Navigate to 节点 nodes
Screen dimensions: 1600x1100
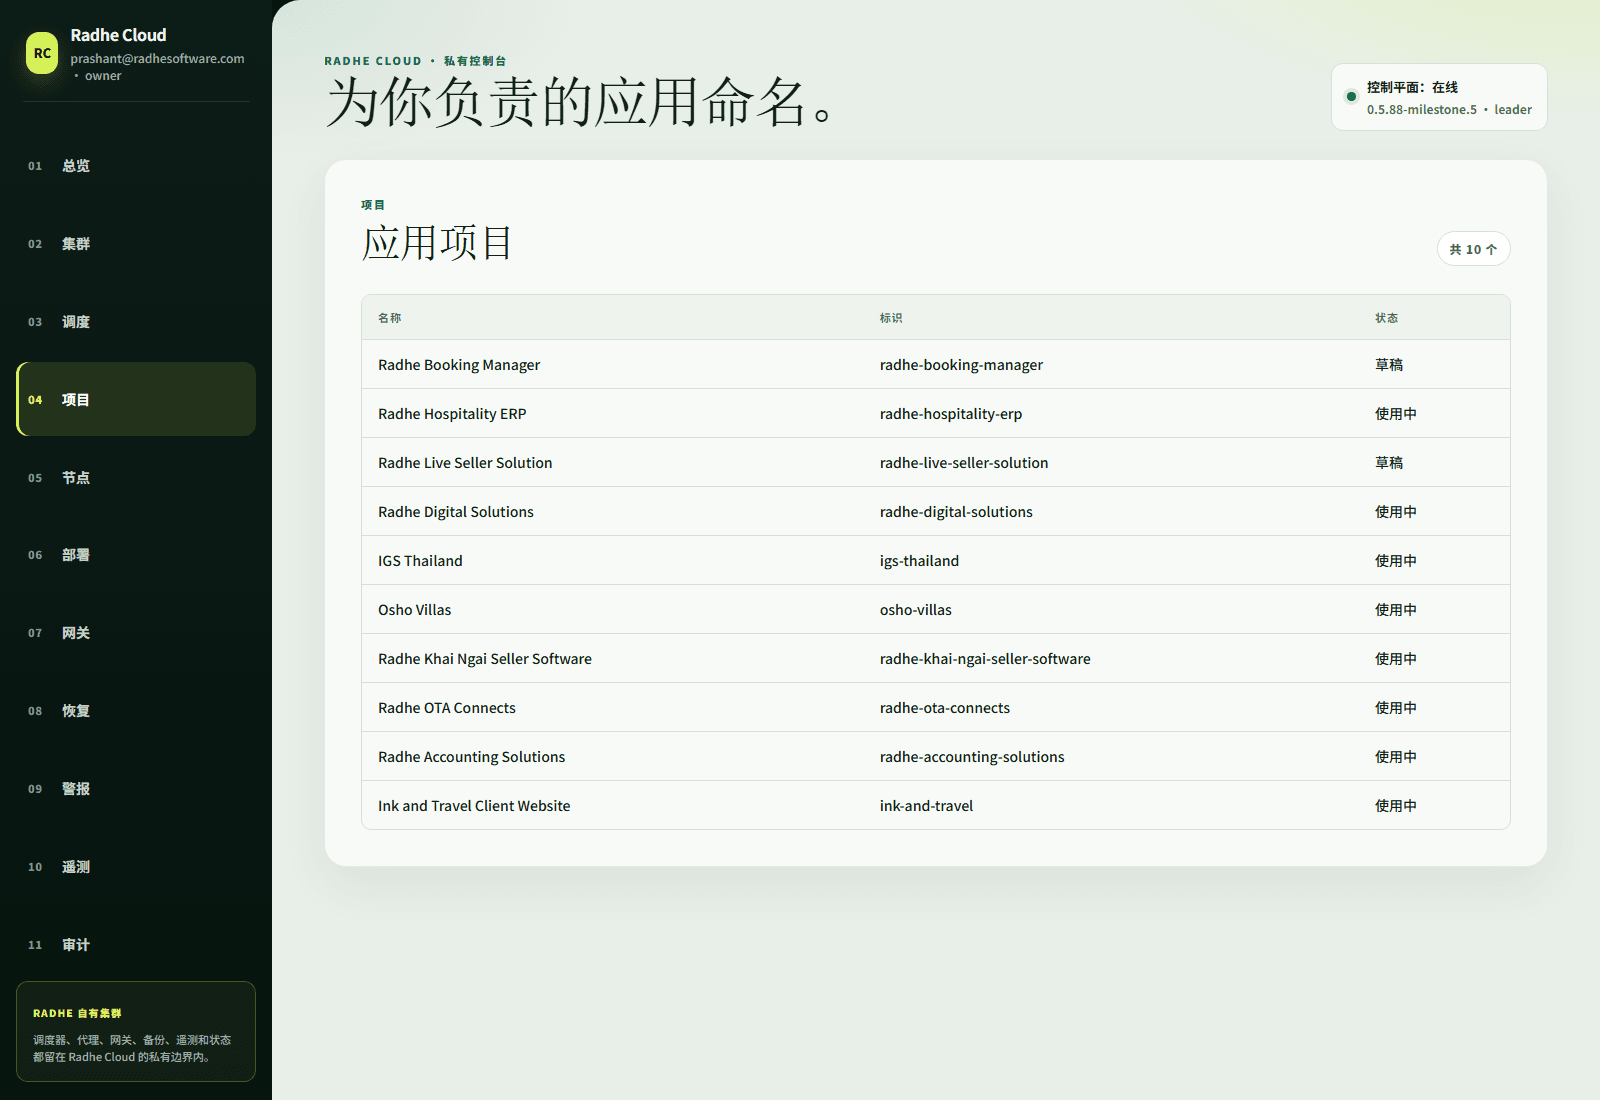[x=136, y=478]
